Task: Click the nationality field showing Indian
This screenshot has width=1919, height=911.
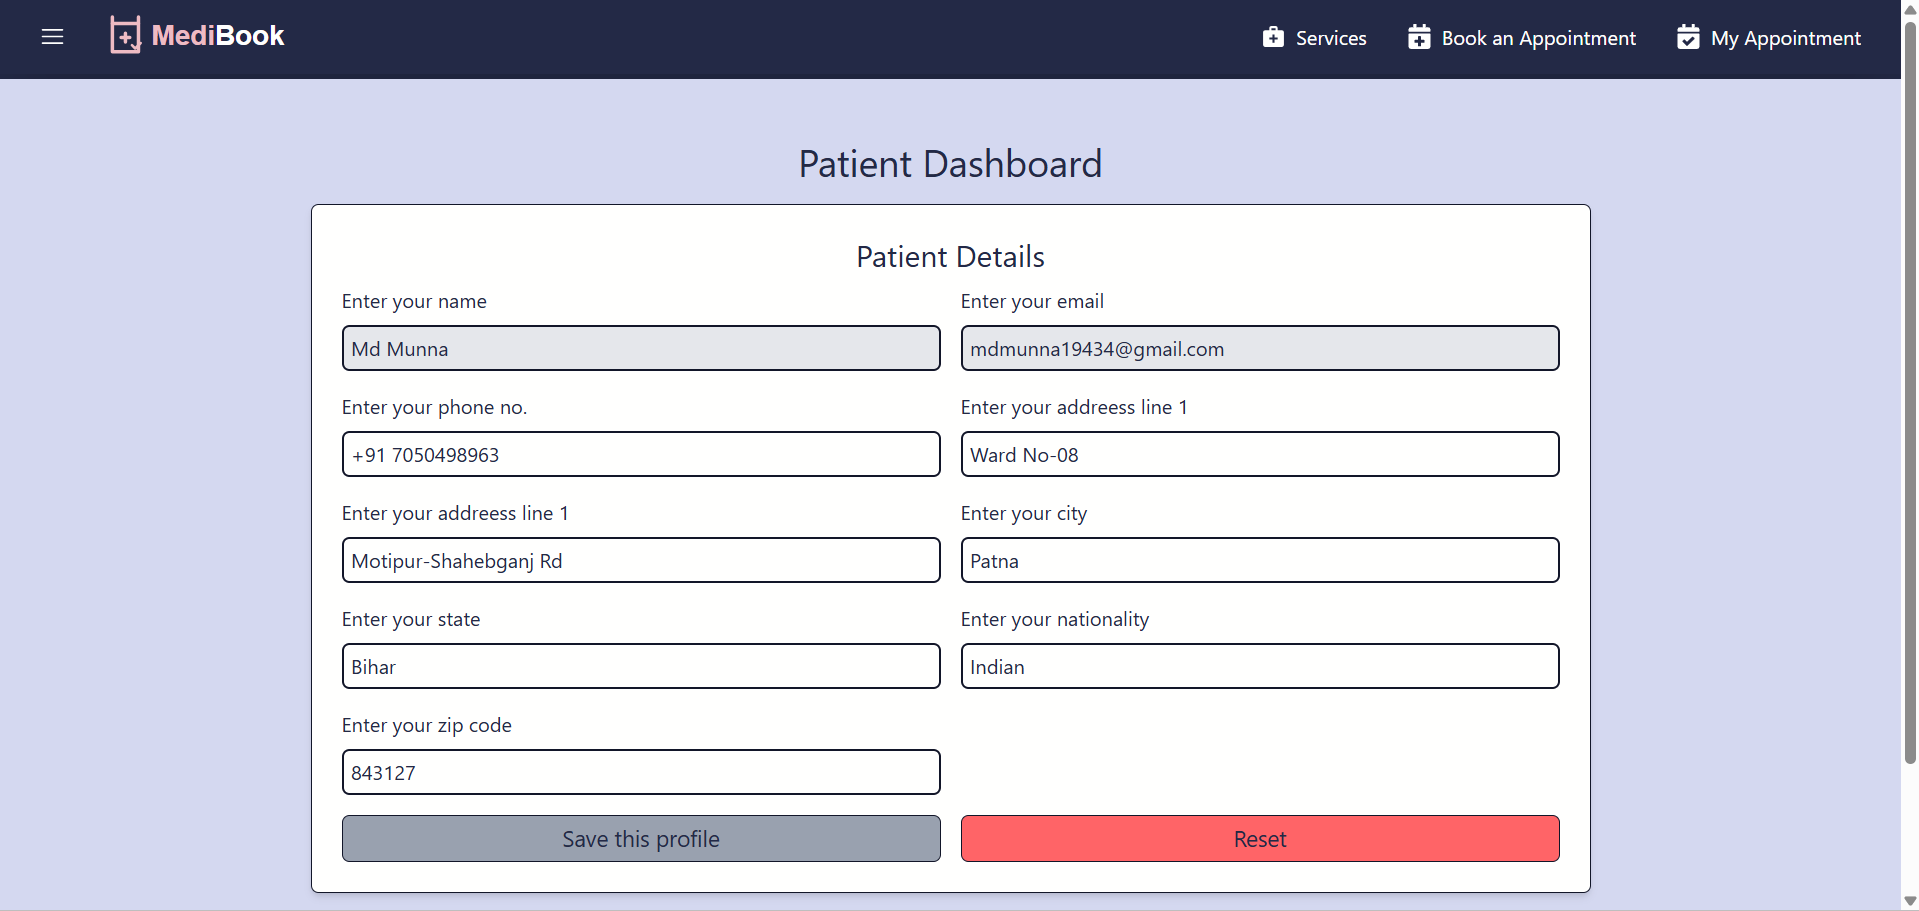Action: click(x=1259, y=666)
